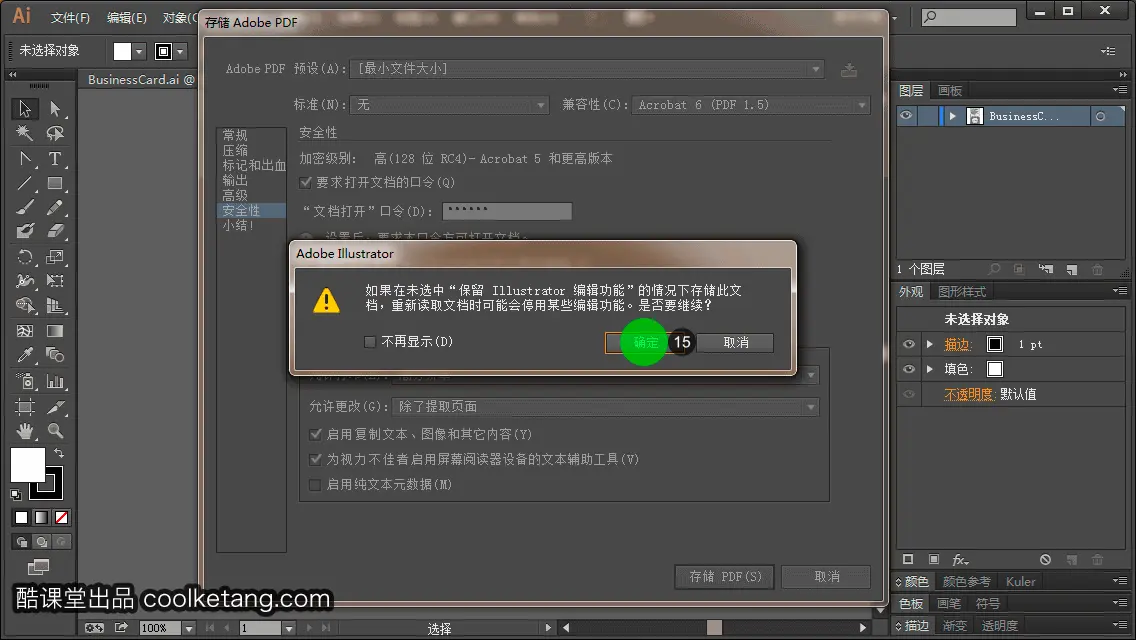Open the 标准(N) dropdown

click(449, 105)
